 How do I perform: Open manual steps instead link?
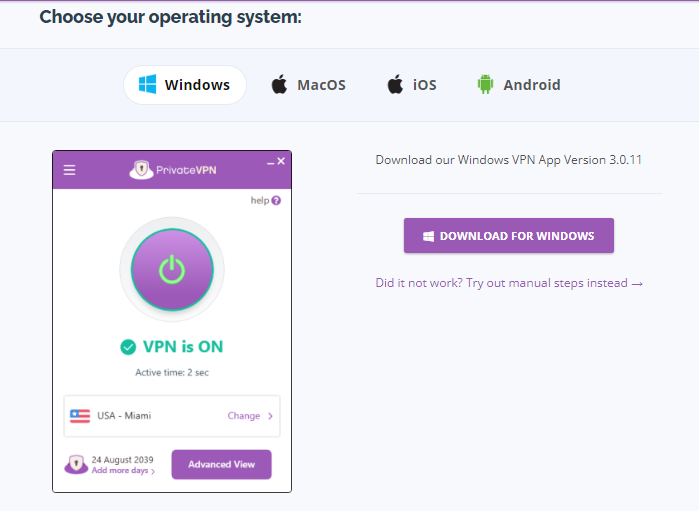pyautogui.click(x=509, y=283)
